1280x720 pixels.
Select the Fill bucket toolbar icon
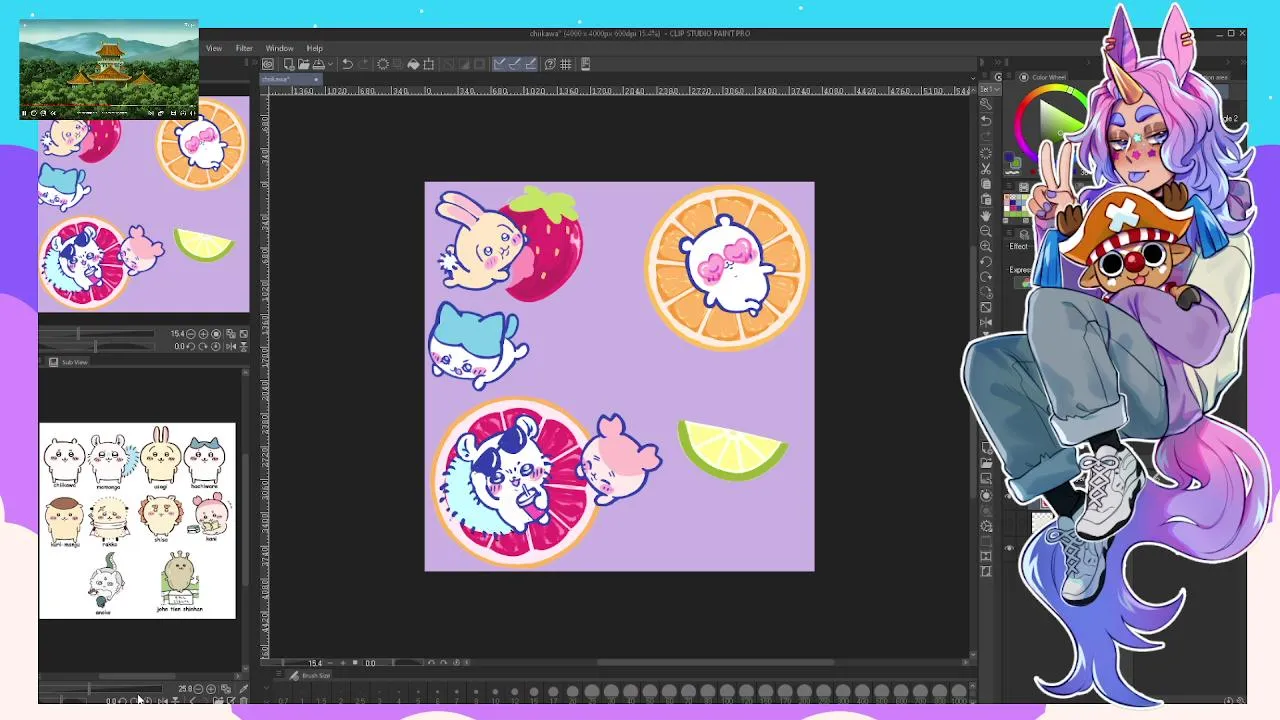tap(413, 64)
